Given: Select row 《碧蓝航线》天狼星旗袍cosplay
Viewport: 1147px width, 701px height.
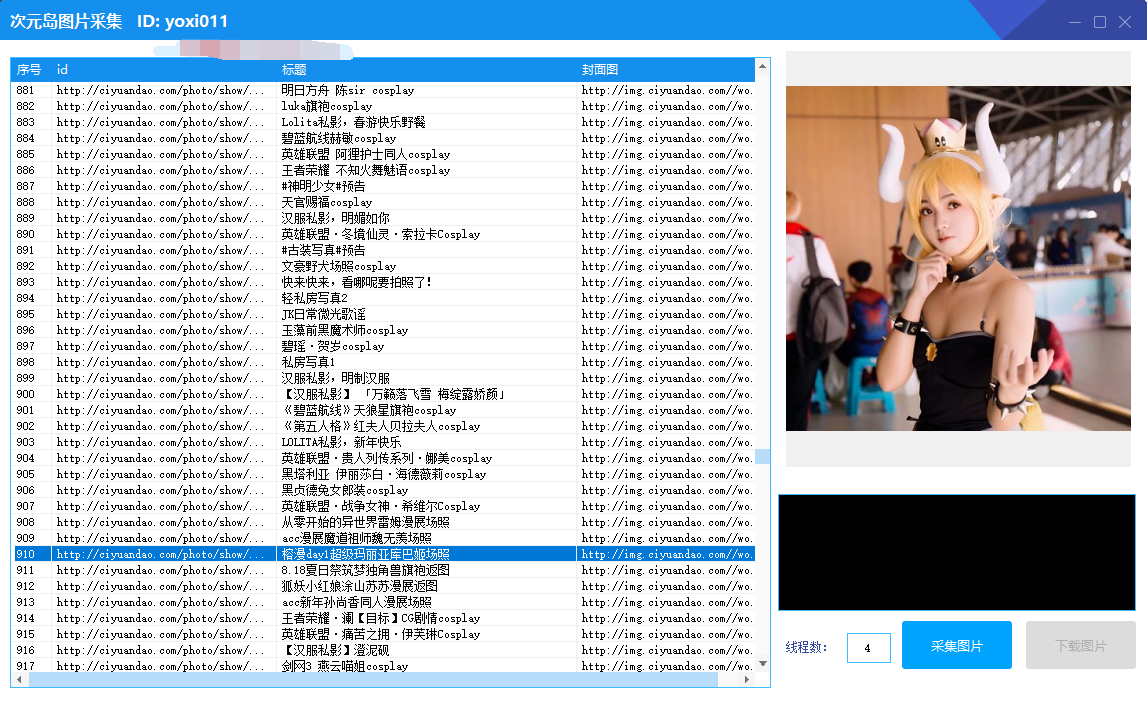Looking at the screenshot, I should tap(383, 411).
